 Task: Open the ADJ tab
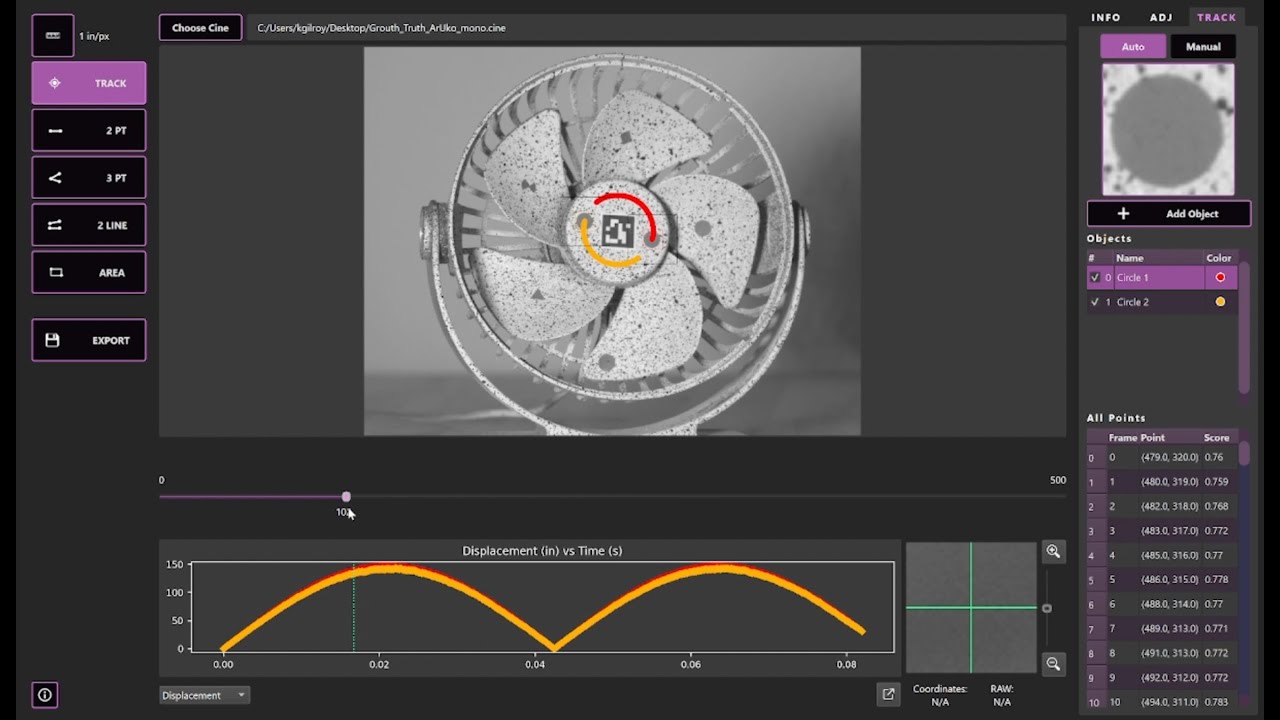pos(1161,17)
